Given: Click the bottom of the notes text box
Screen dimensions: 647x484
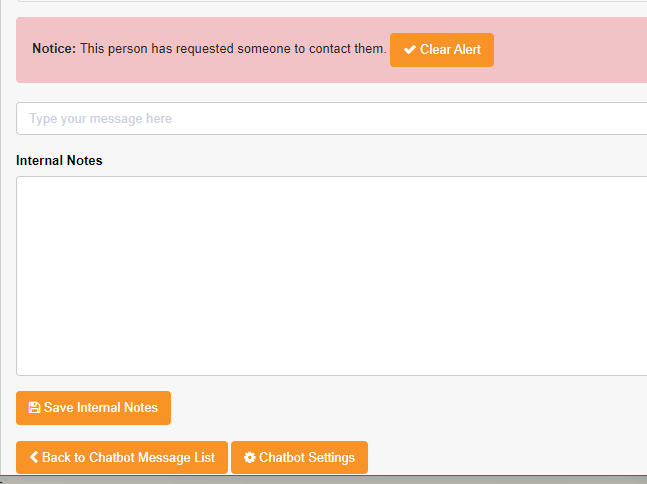Looking at the screenshot, I should pyautogui.click(x=330, y=364).
